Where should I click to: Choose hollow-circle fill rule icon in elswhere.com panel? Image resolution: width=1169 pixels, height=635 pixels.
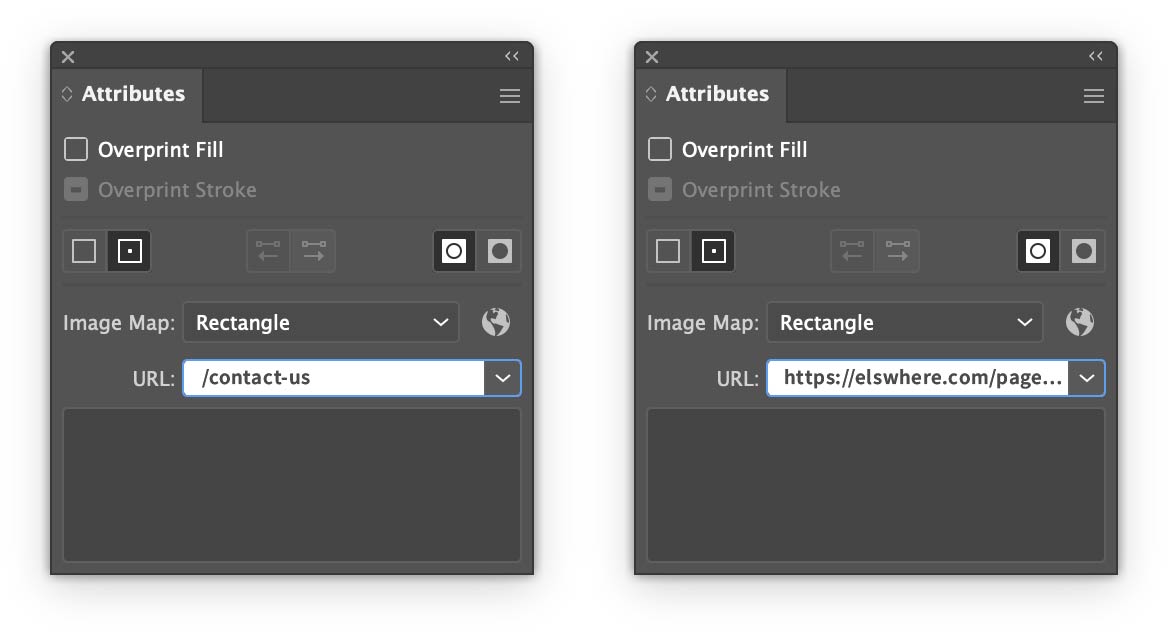coord(1038,251)
